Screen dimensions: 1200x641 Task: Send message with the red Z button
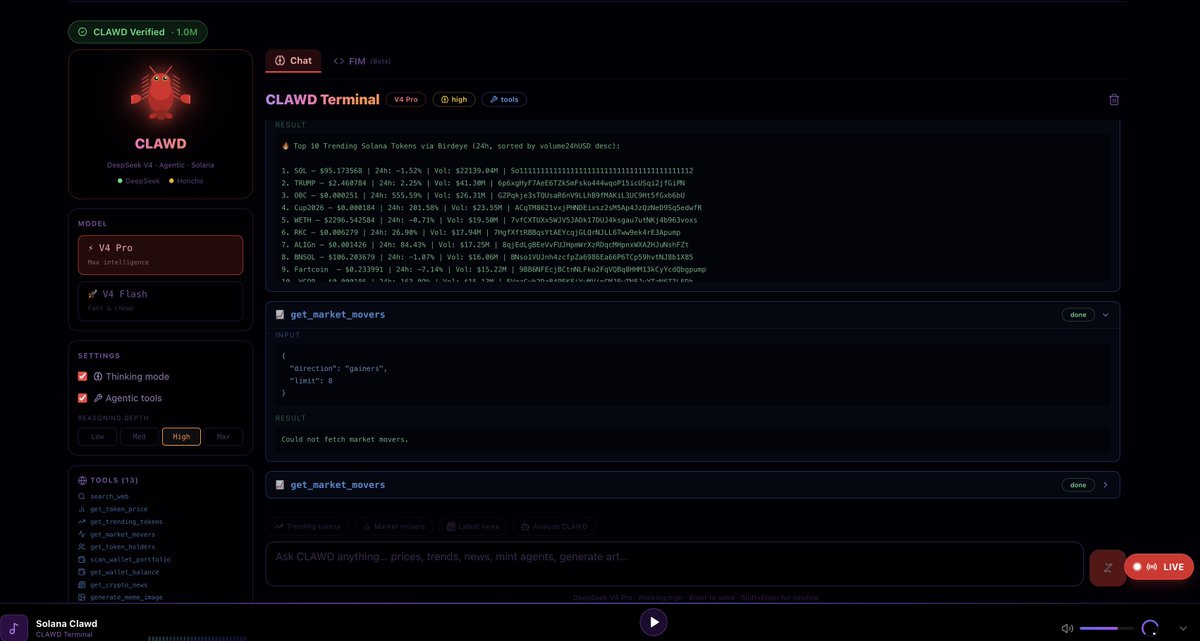click(x=1107, y=567)
